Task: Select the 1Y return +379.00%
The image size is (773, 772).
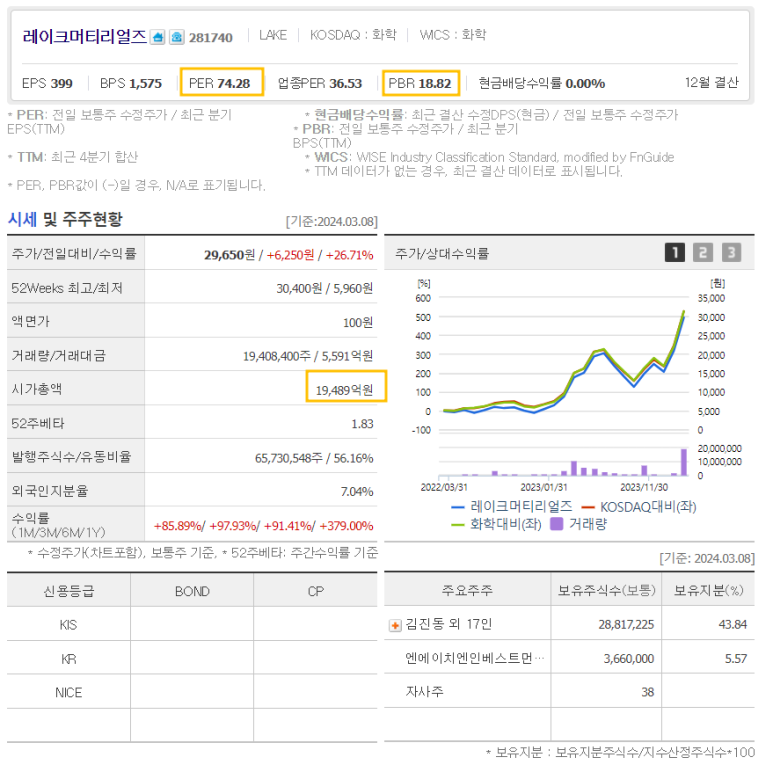Action: (x=346, y=526)
